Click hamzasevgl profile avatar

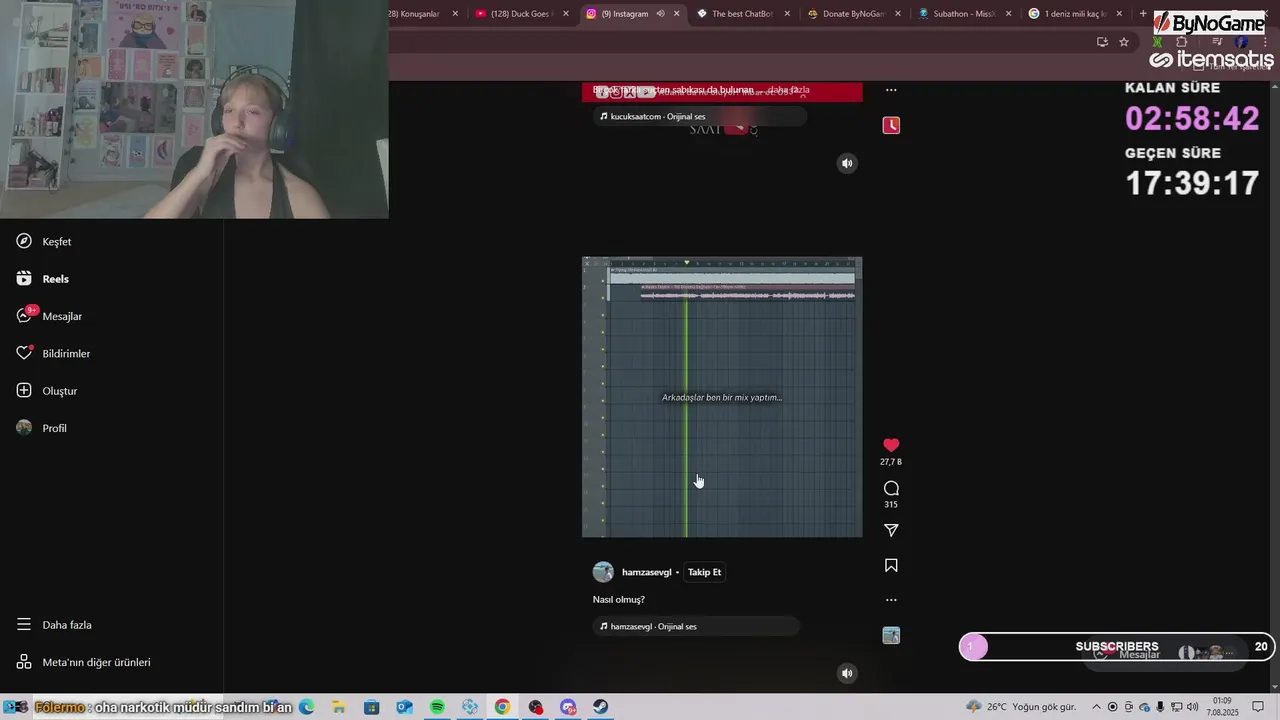(603, 572)
